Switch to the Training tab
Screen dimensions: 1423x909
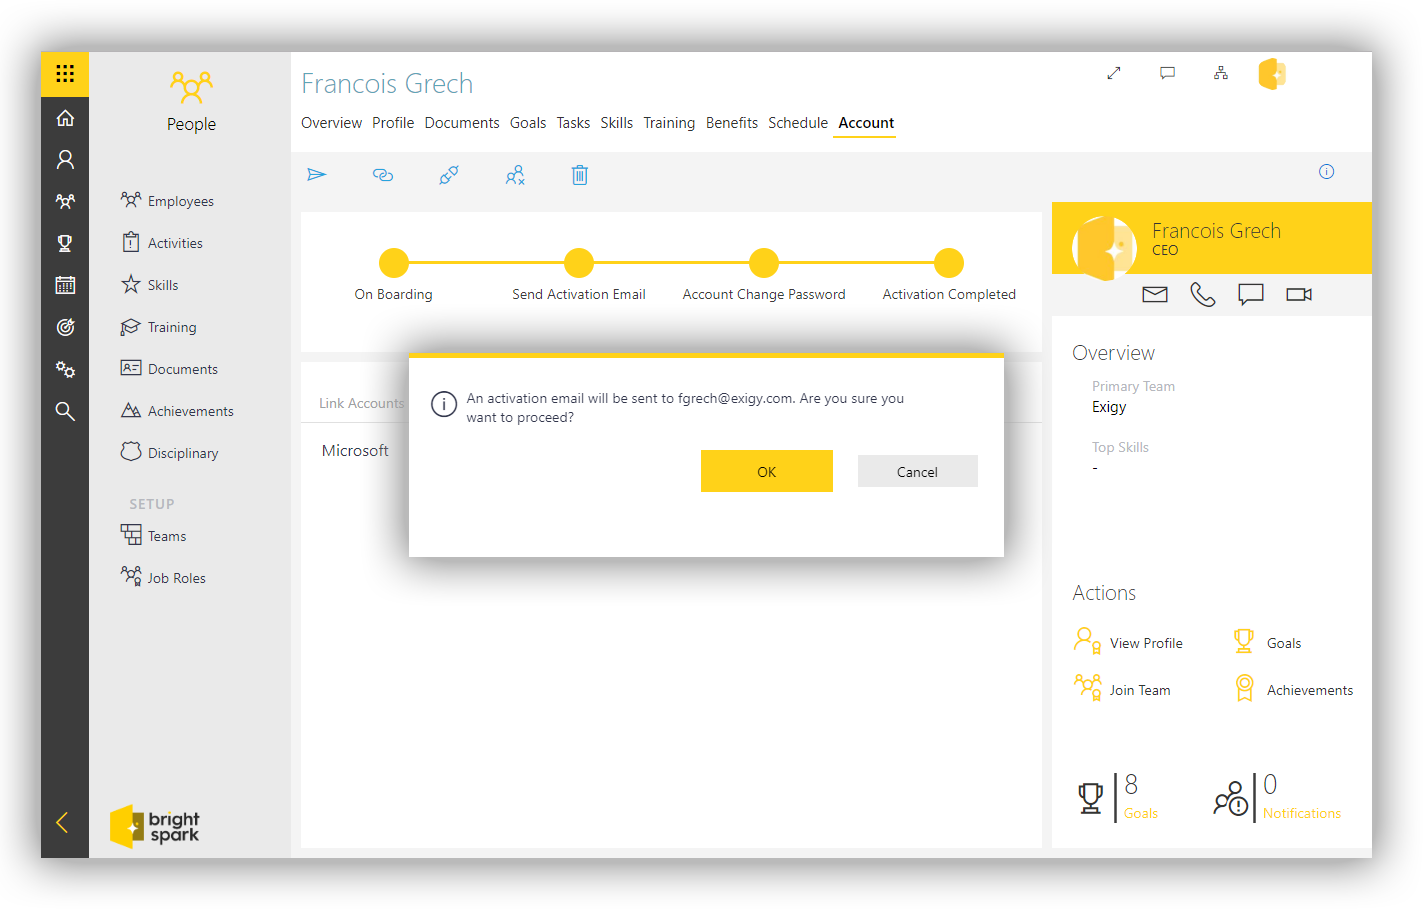point(669,123)
